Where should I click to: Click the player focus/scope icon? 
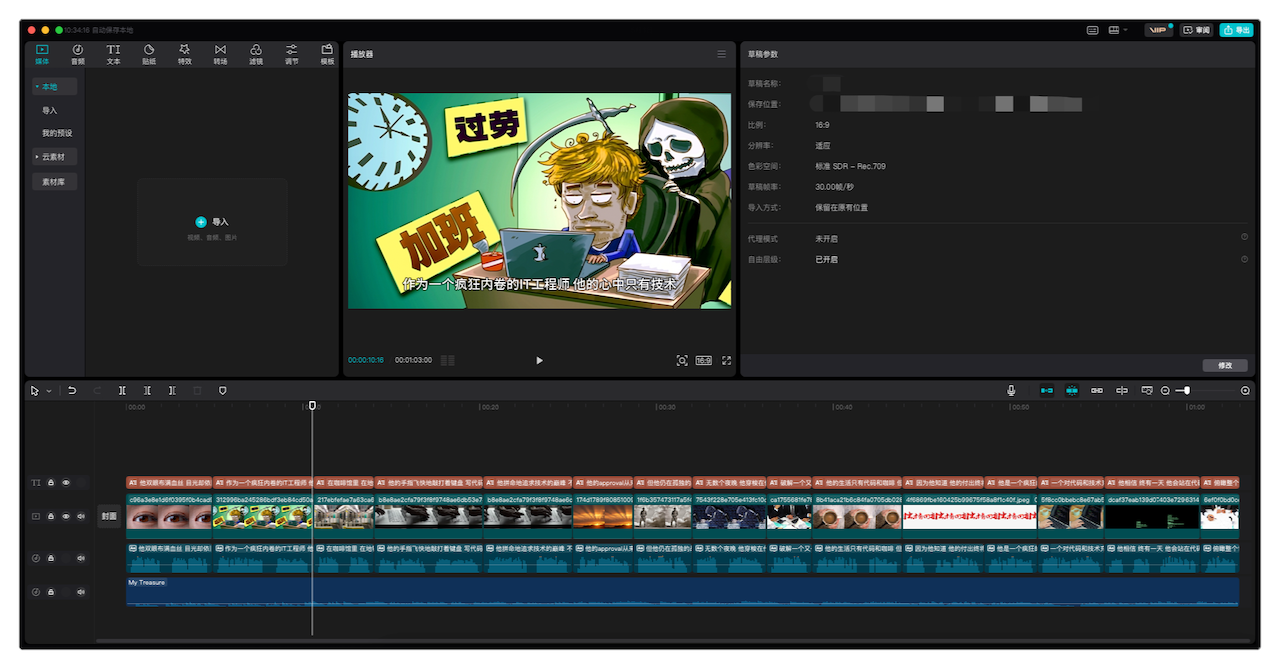click(x=682, y=360)
